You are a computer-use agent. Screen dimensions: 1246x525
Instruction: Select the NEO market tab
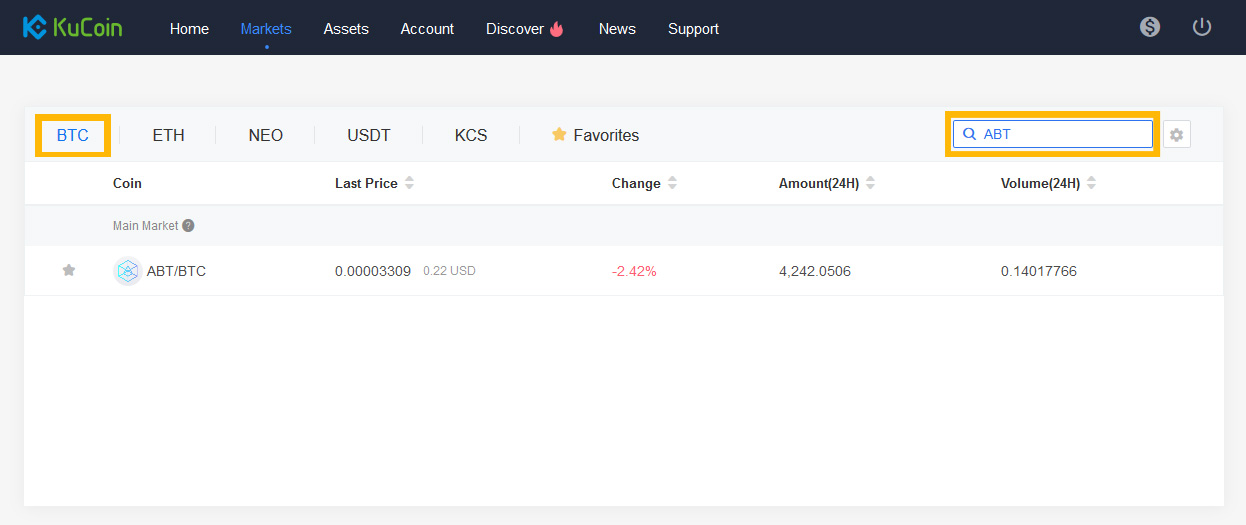click(x=266, y=135)
